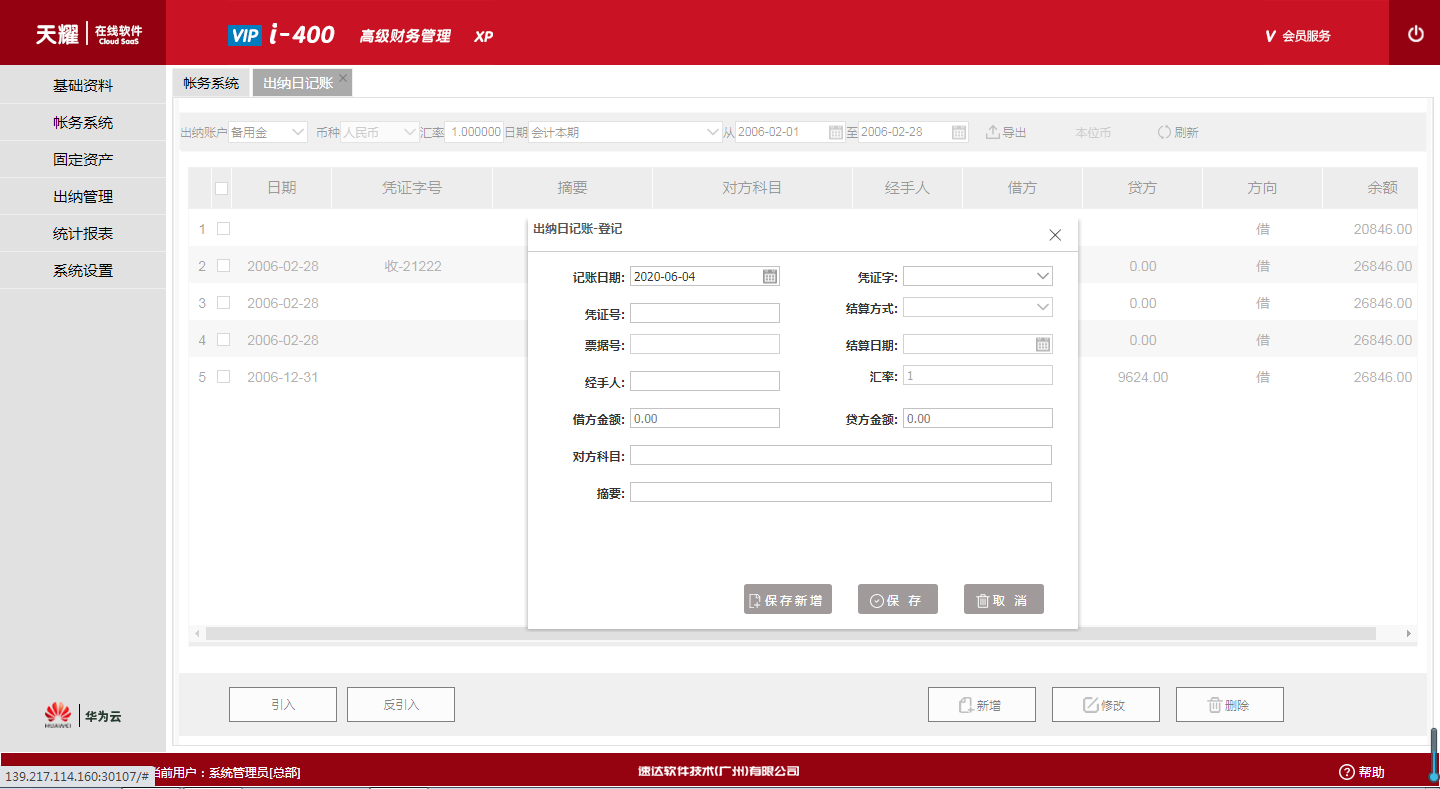Tick the checkbox on row 1

[x=224, y=229]
